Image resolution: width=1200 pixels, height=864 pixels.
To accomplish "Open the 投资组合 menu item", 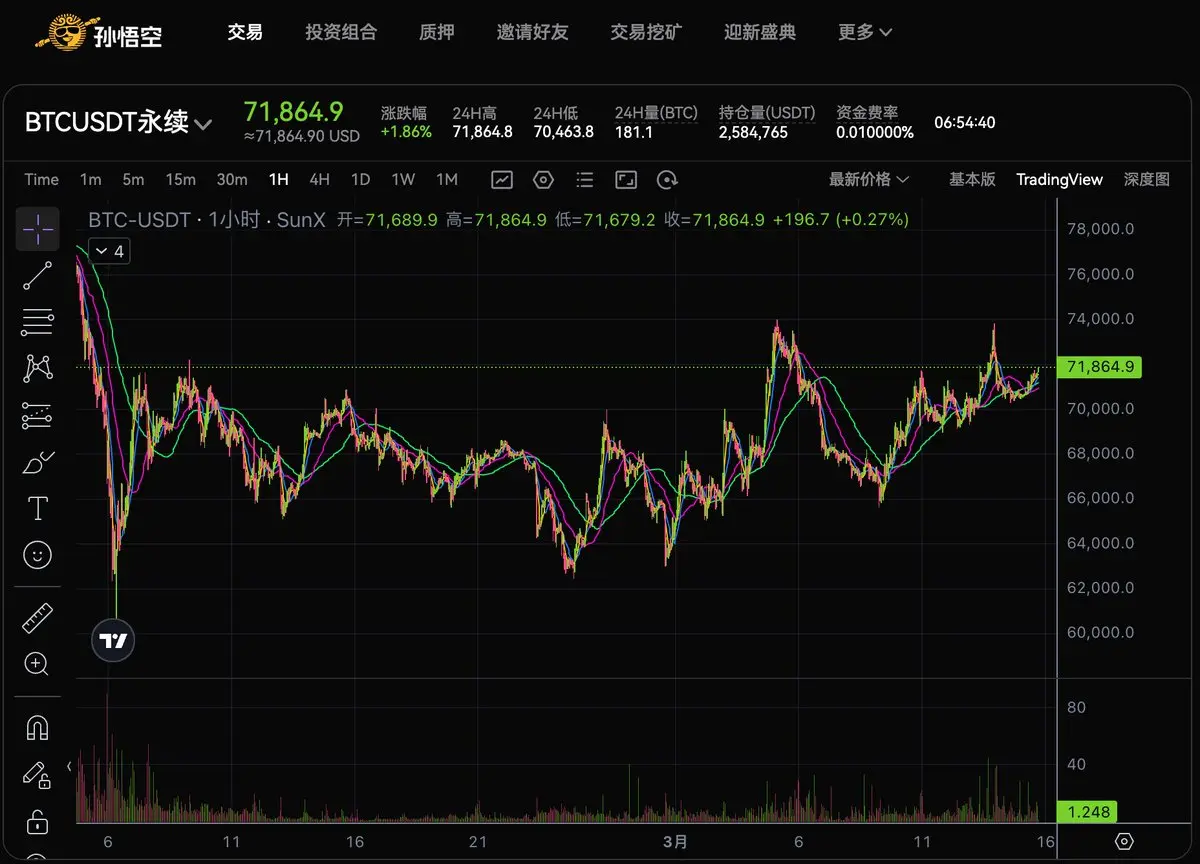I will 341,32.
